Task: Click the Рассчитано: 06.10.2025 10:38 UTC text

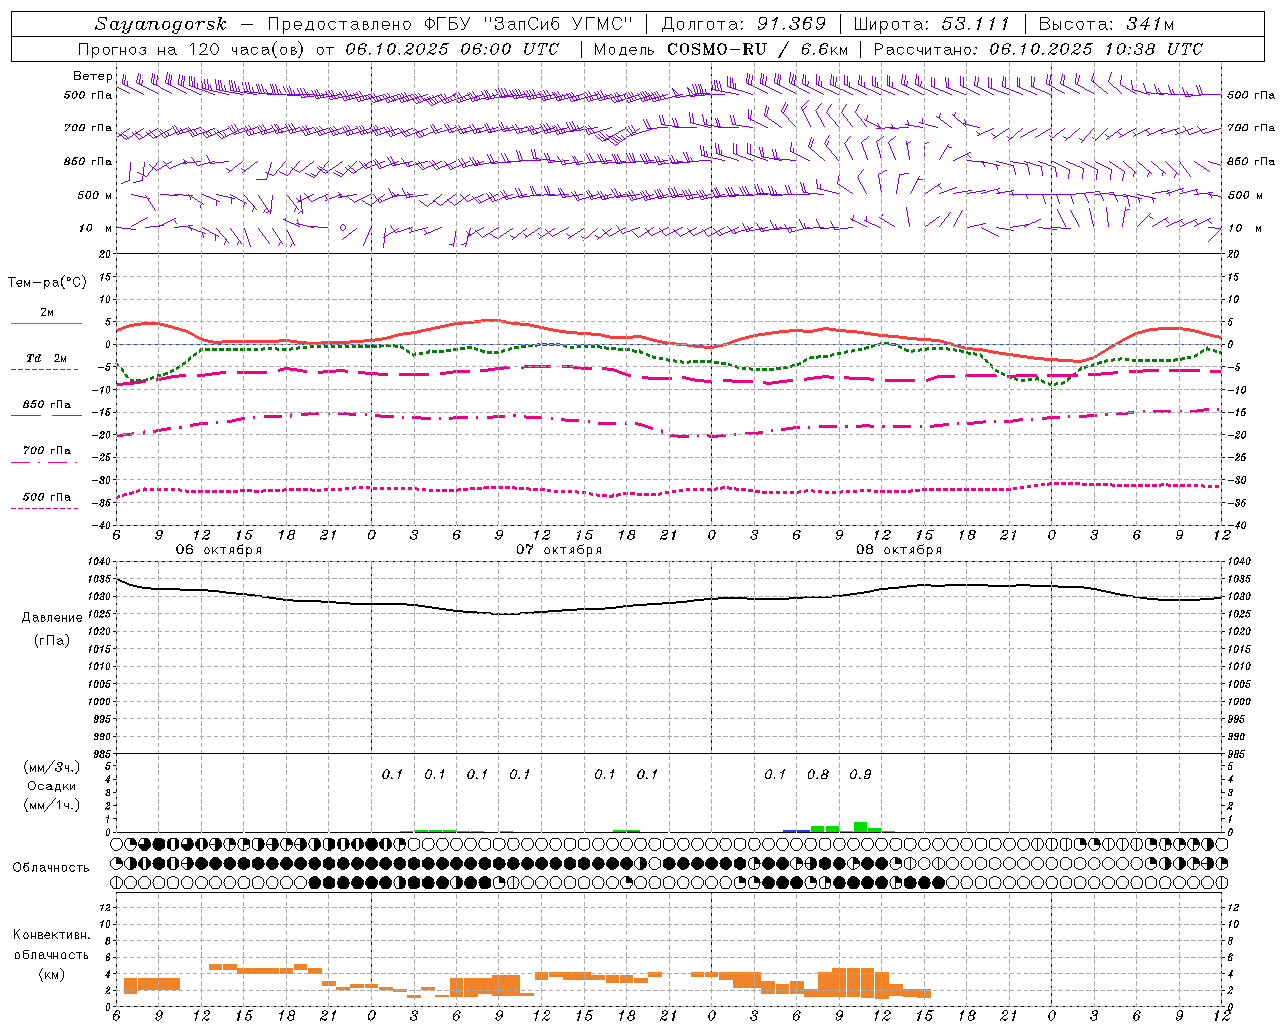Action: coord(1039,49)
